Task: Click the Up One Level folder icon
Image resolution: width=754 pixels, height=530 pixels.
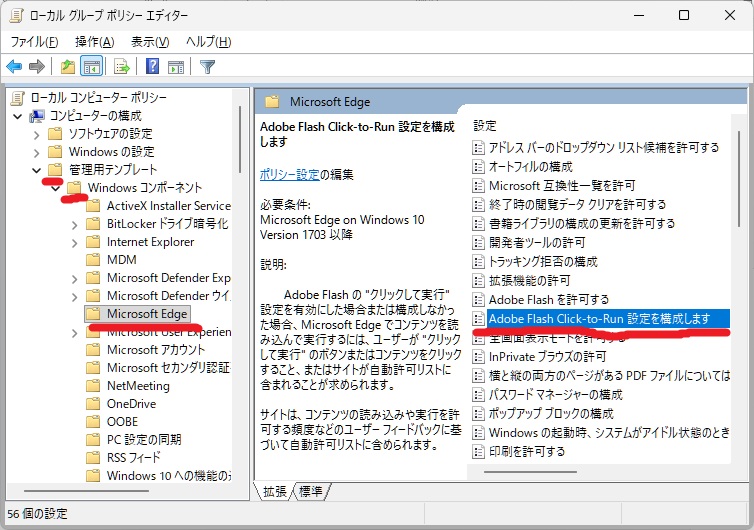Action: coord(67,67)
